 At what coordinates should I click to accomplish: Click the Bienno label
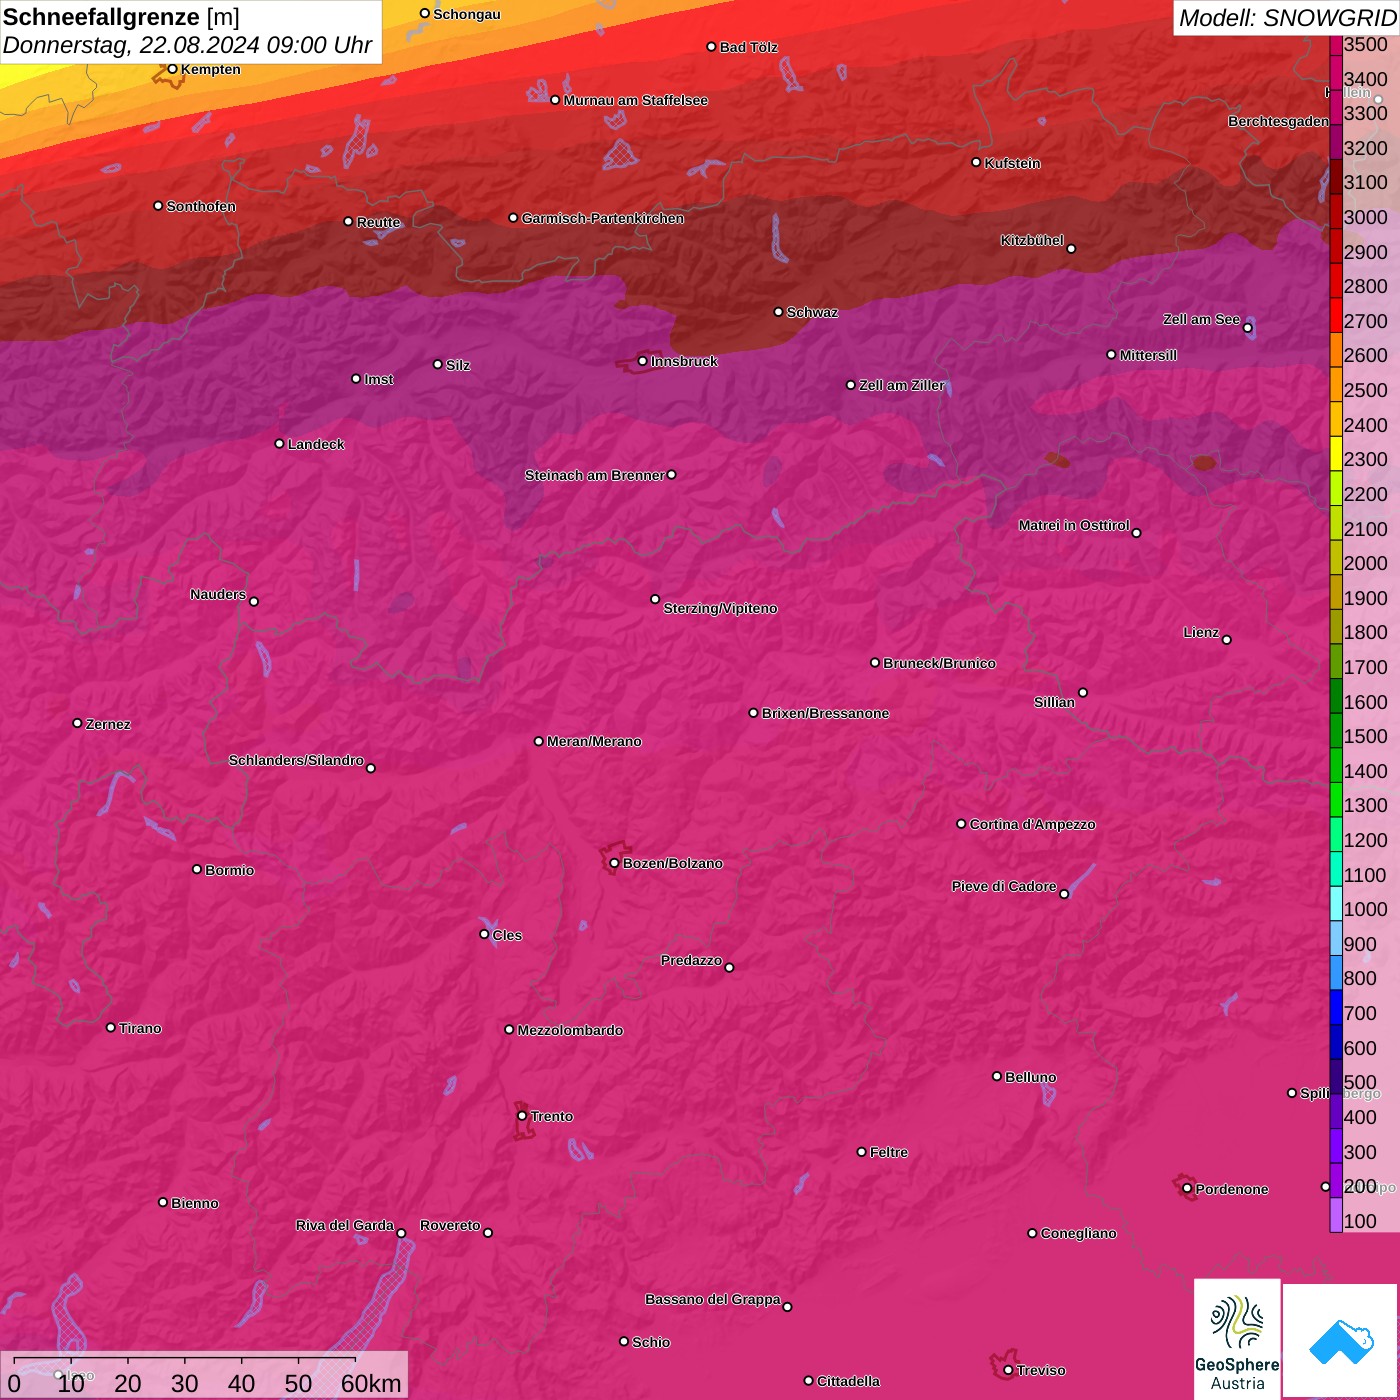tap(195, 1203)
